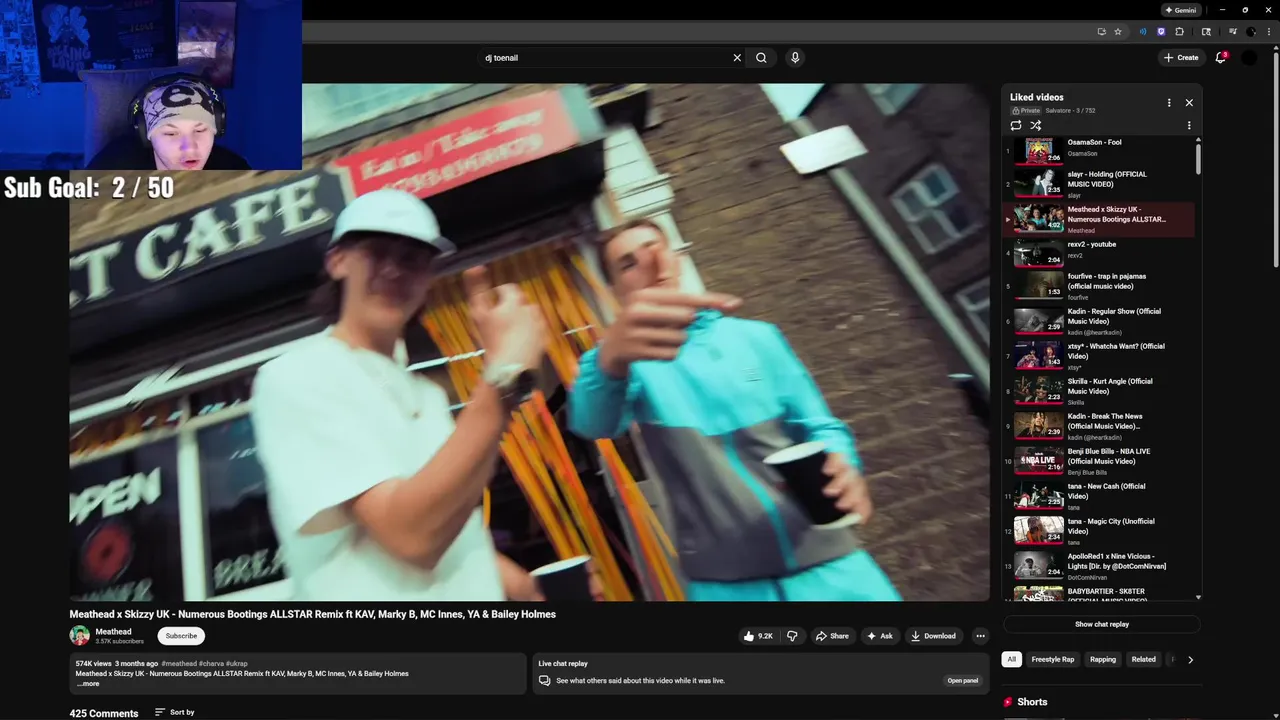The height and width of the screenshot is (720, 1280).
Task: Open playlist action menu beside shuffle row
Action: (x=1189, y=125)
